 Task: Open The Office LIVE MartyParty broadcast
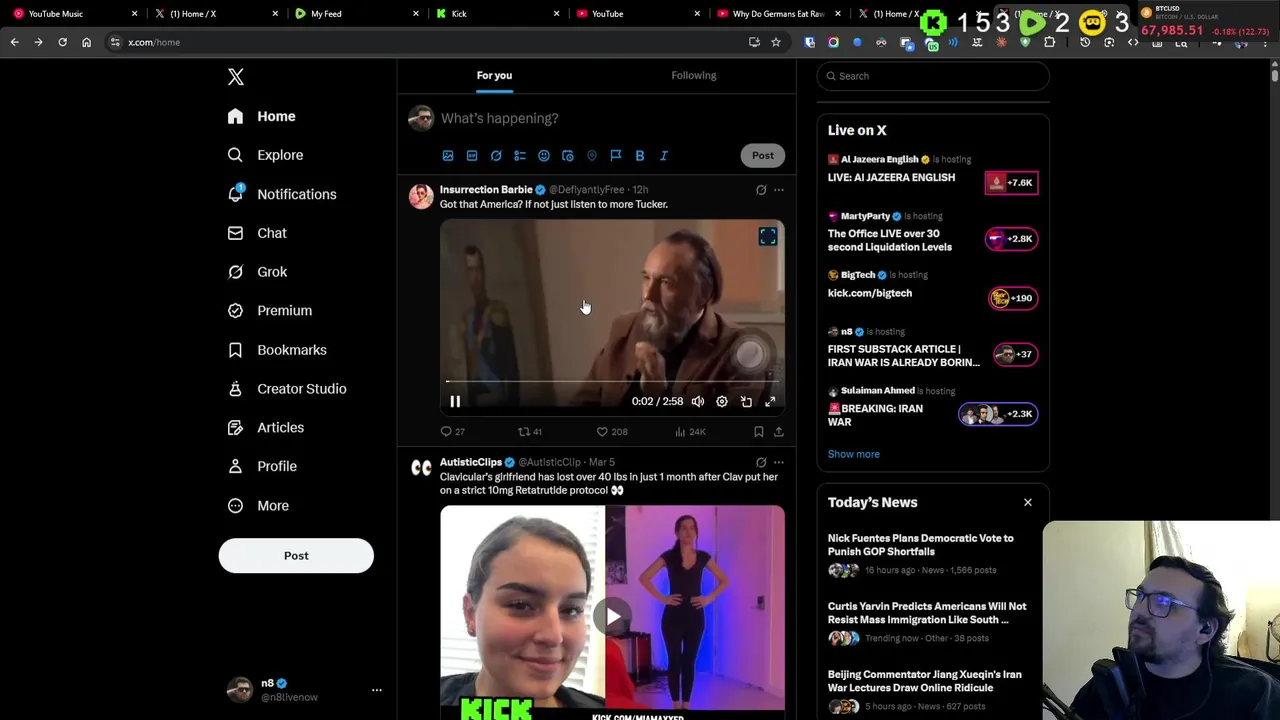(889, 240)
